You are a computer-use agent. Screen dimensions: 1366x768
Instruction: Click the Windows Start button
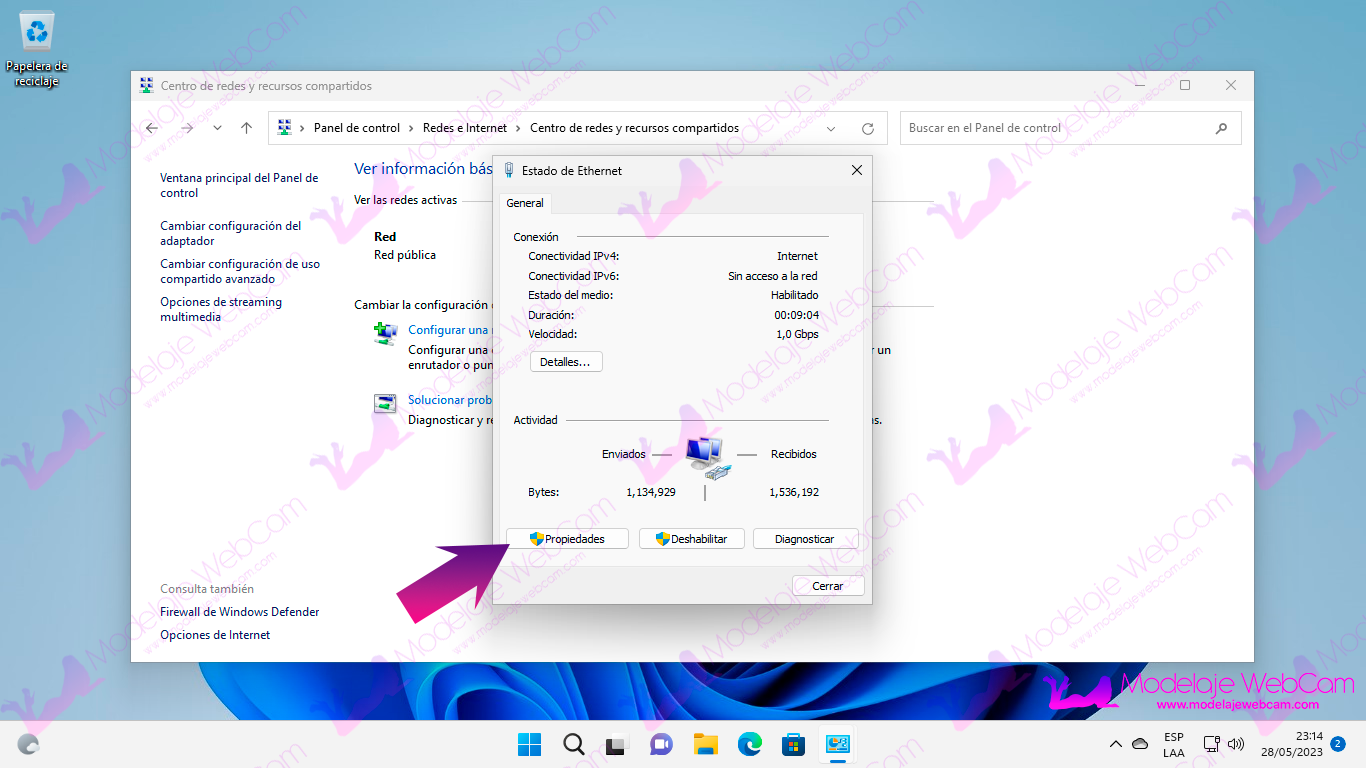click(529, 744)
